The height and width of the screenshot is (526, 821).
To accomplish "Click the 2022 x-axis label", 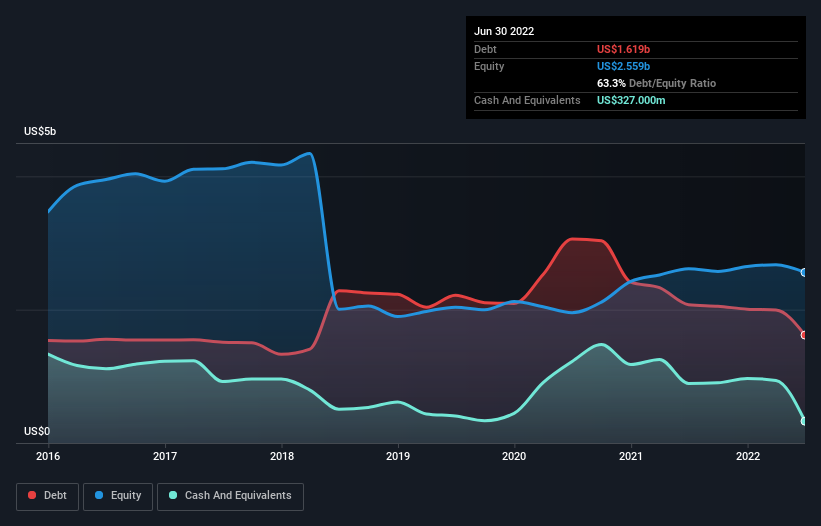I will 748,456.
